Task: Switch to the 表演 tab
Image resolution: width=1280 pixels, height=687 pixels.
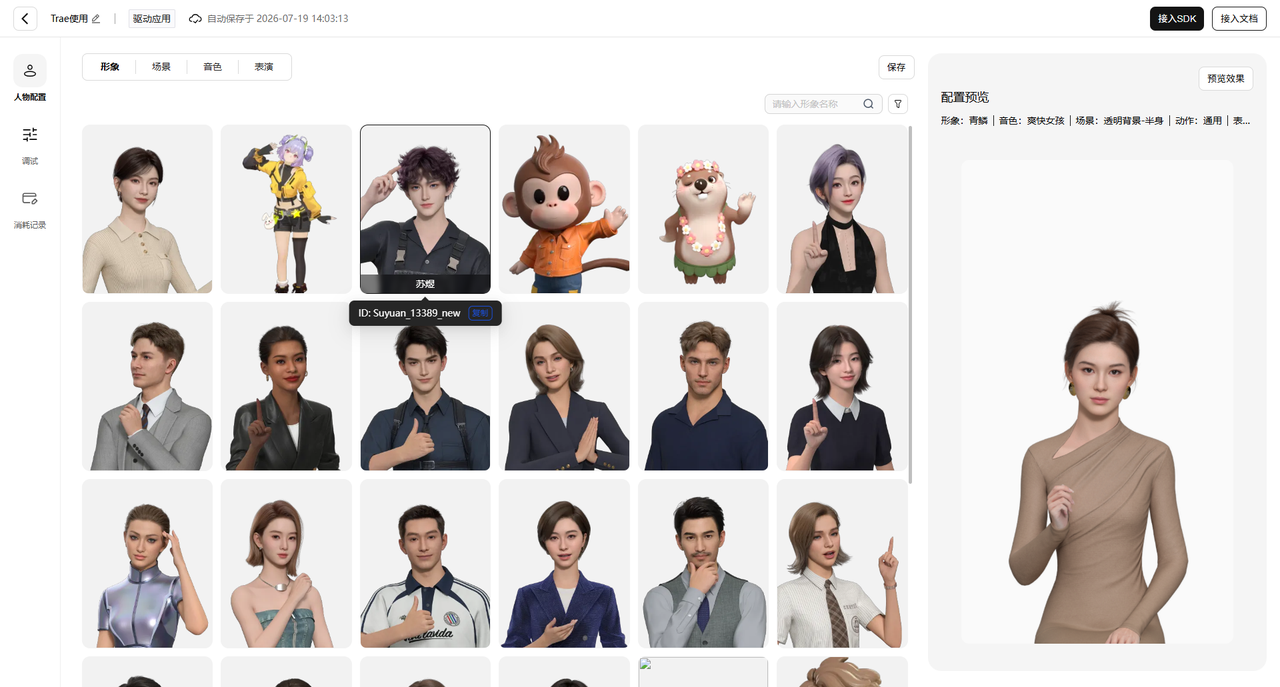Action: (x=264, y=67)
